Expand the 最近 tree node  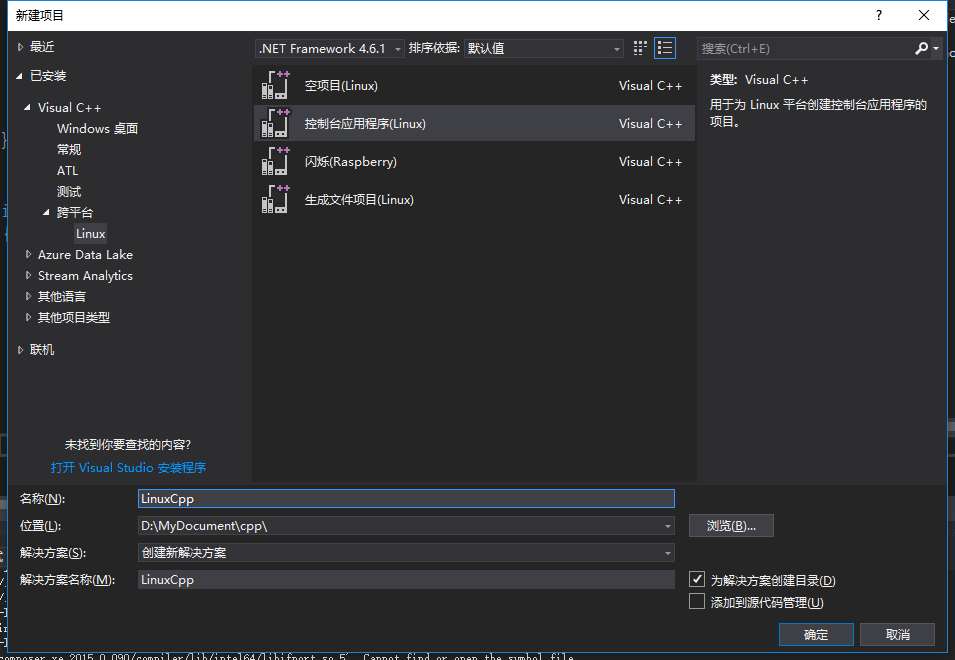(20, 47)
